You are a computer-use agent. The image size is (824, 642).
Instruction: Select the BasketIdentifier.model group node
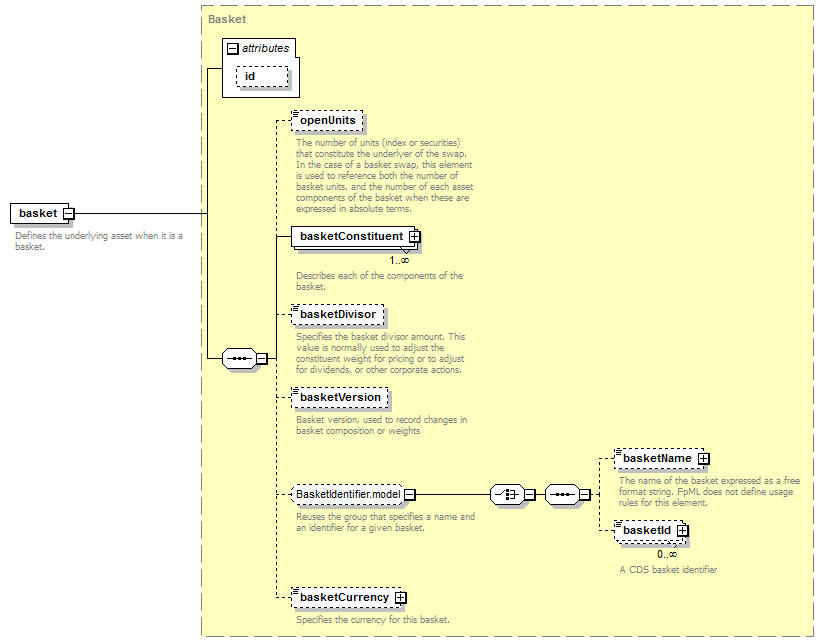point(346,494)
